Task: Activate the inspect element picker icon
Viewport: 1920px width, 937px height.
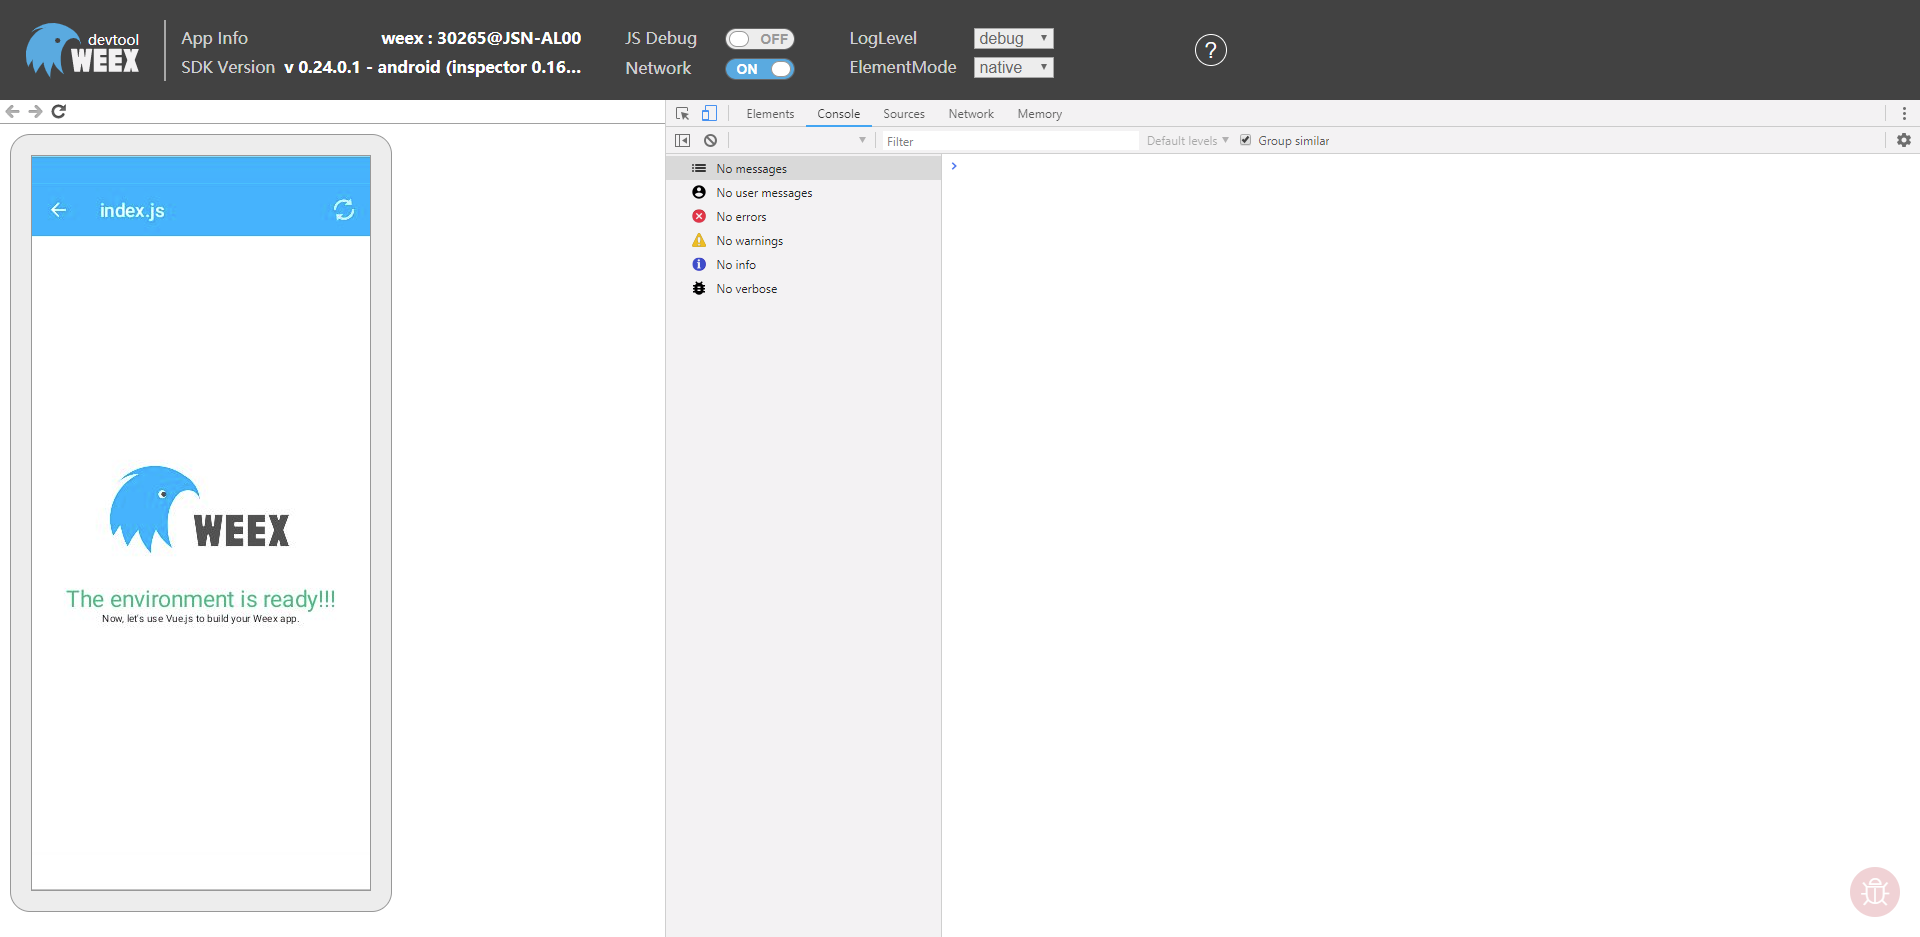Action: coord(683,114)
